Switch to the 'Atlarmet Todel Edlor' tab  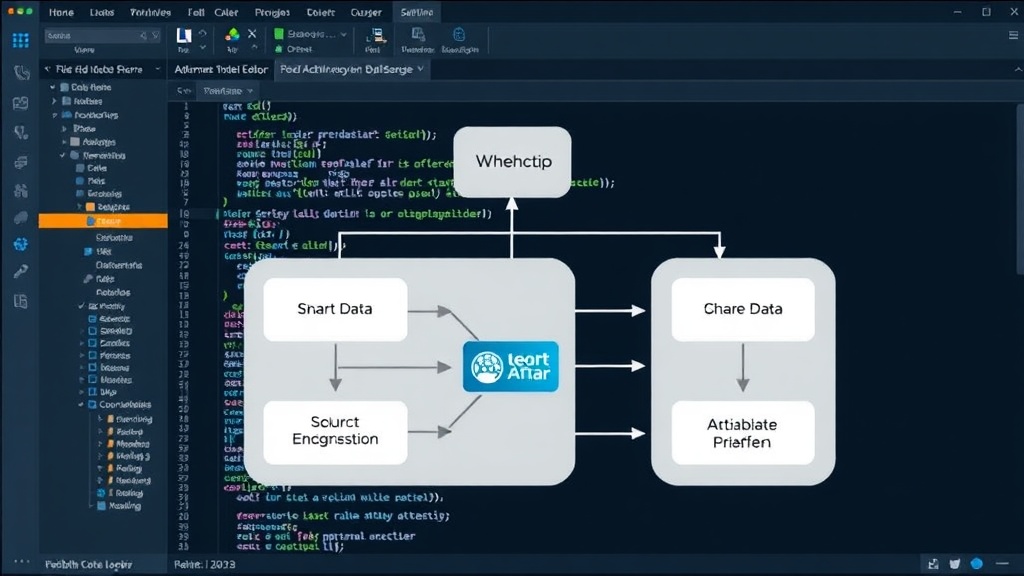click(x=221, y=69)
